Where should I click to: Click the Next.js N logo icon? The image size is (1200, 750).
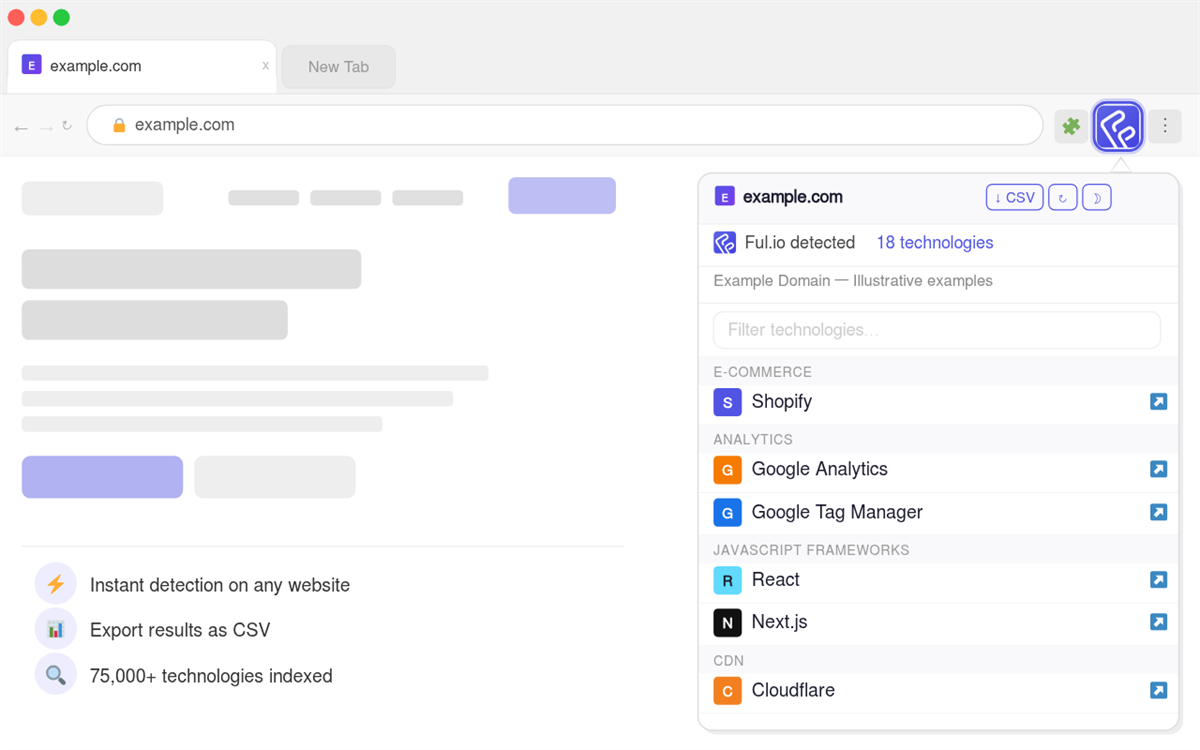tap(727, 623)
